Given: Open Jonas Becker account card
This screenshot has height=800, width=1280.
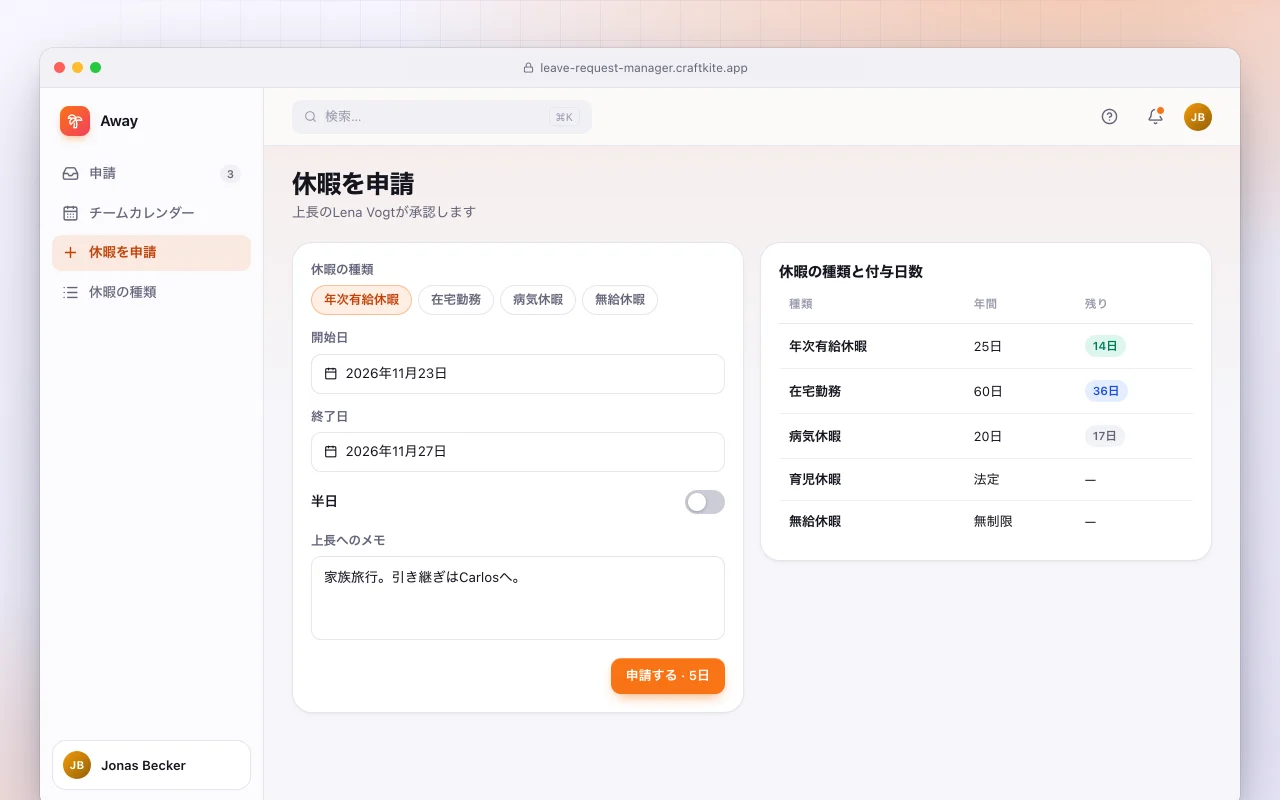Looking at the screenshot, I should pyautogui.click(x=151, y=765).
